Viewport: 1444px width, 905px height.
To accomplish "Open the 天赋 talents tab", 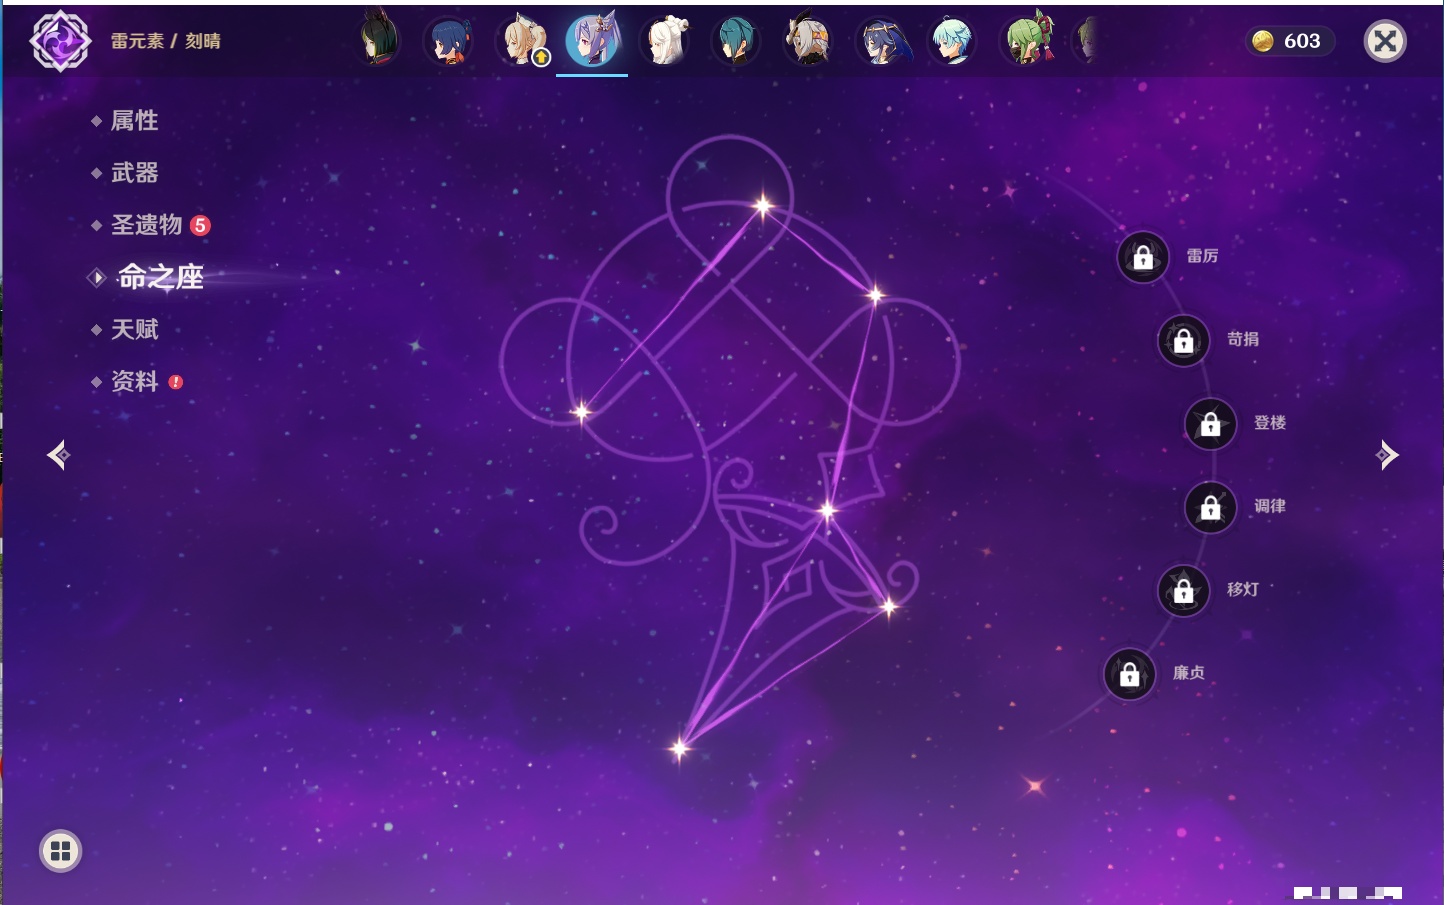I will (134, 329).
